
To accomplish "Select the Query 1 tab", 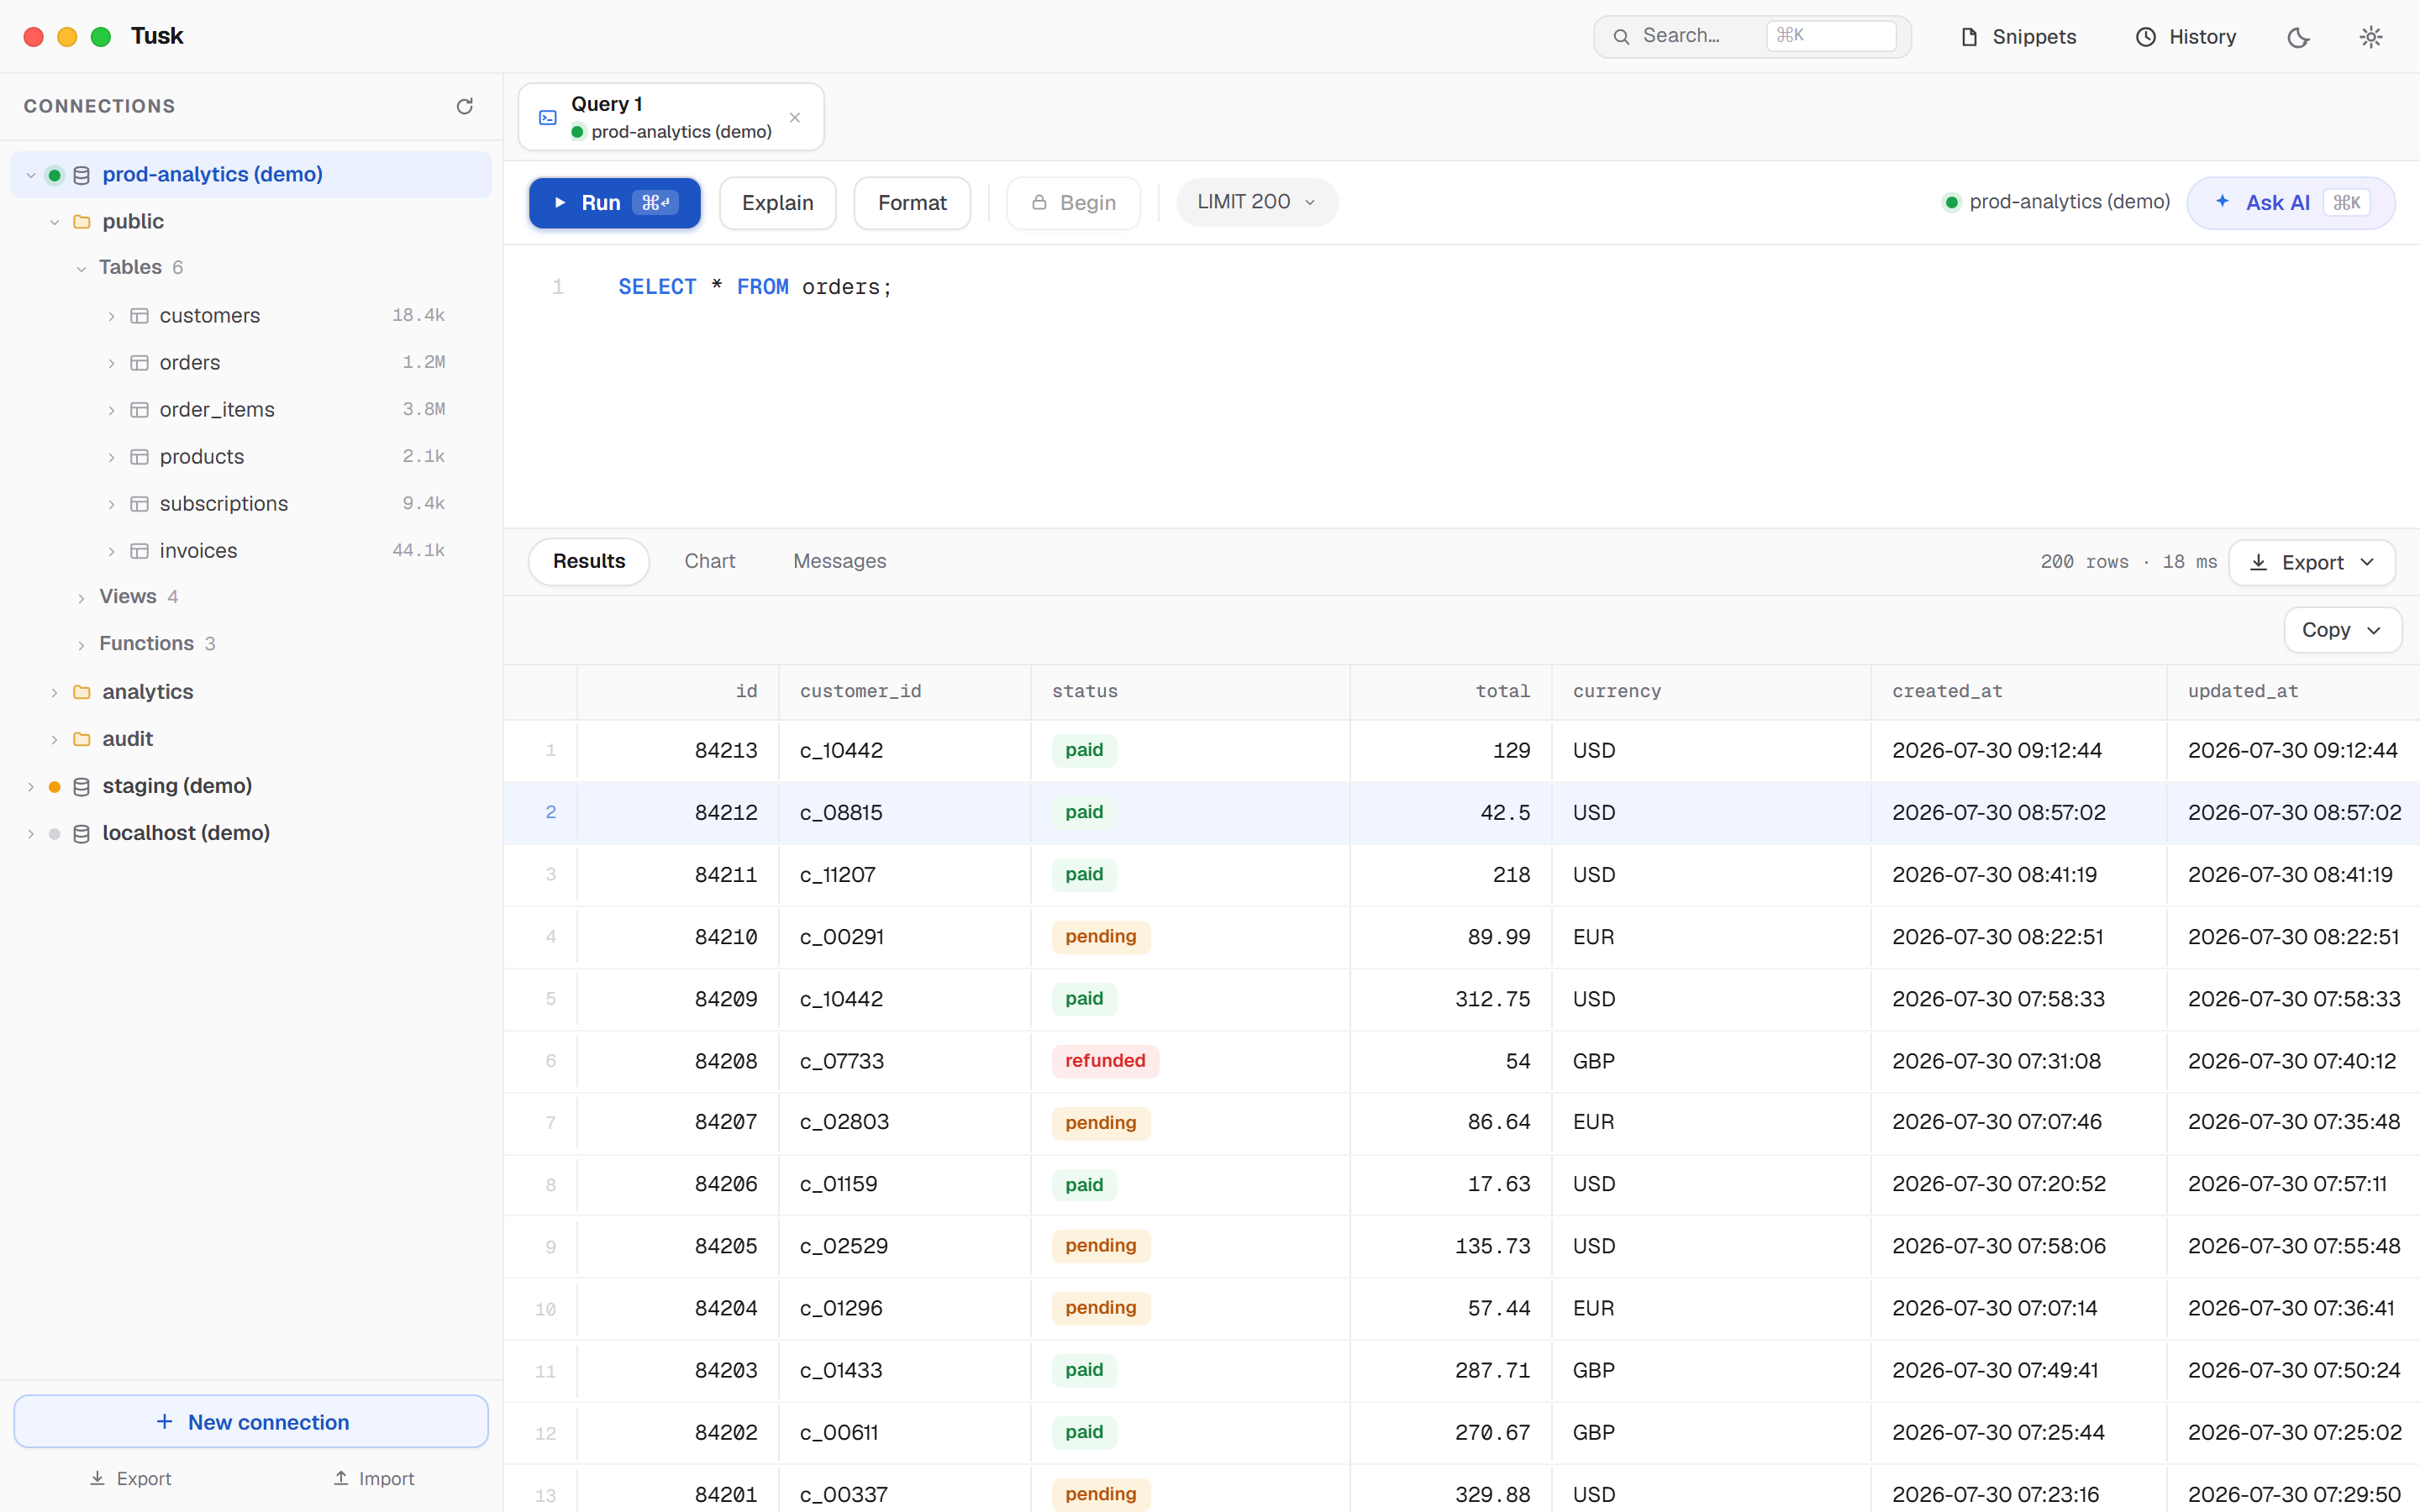I will tap(671, 117).
